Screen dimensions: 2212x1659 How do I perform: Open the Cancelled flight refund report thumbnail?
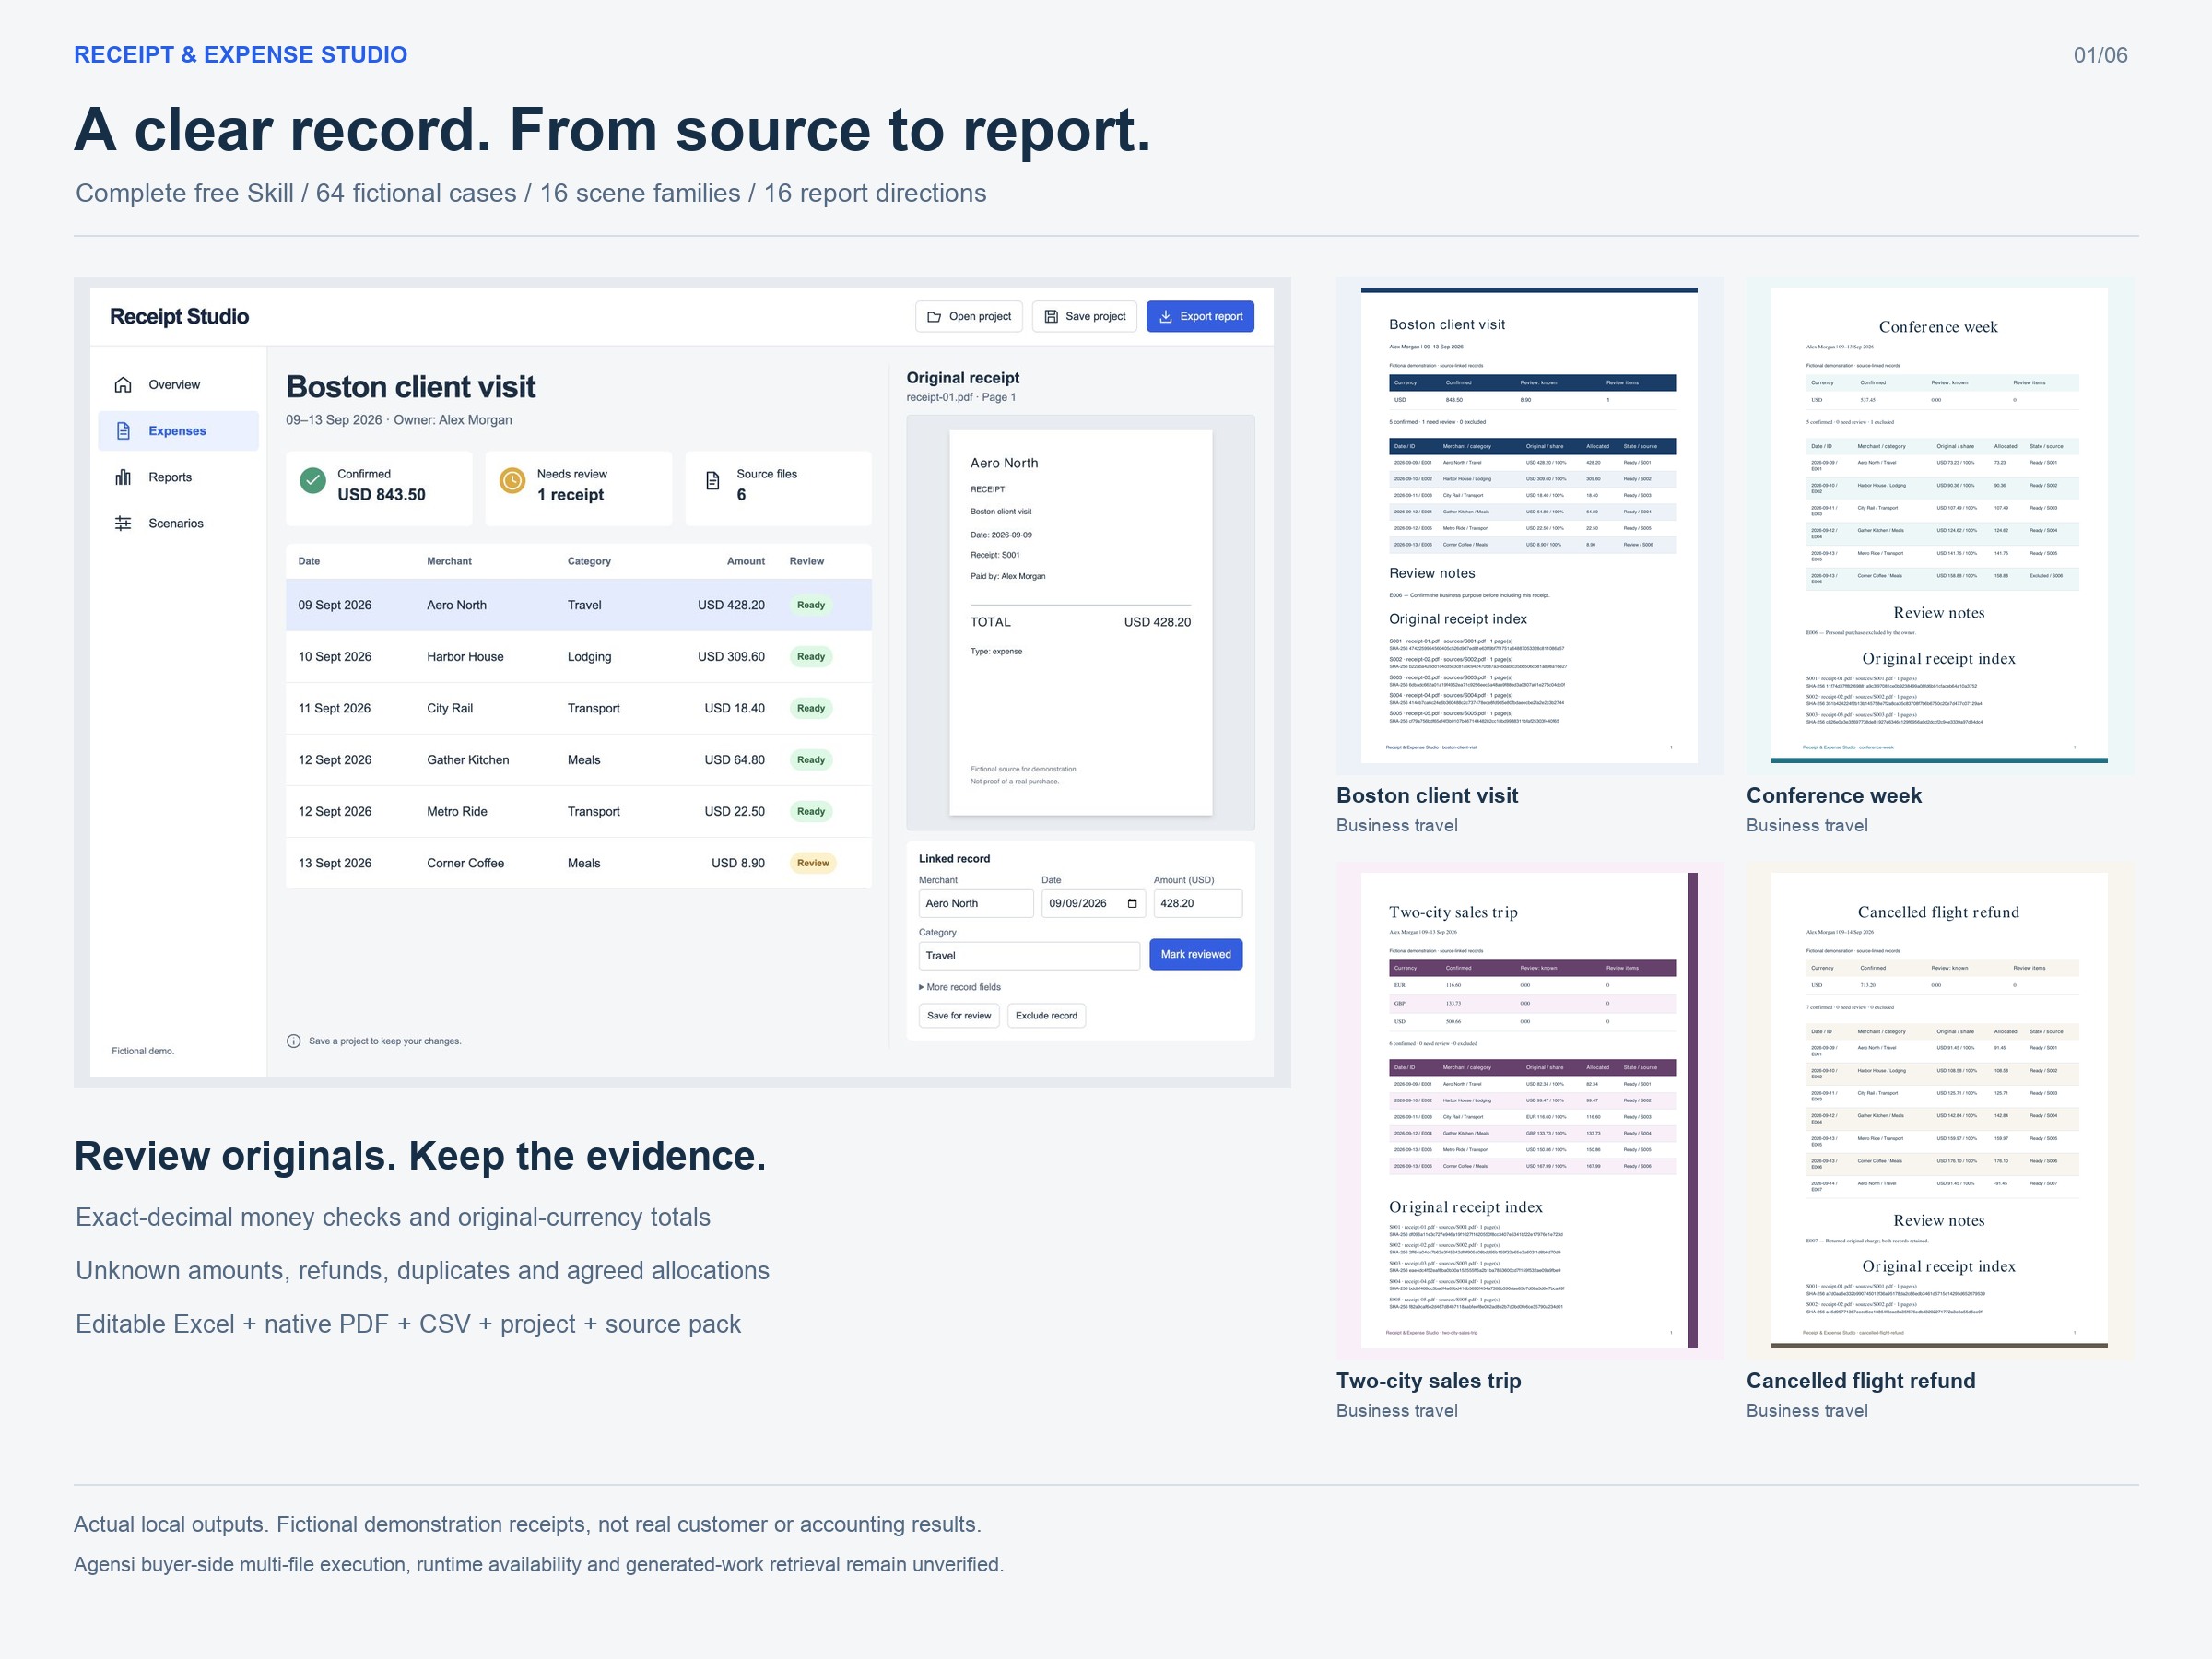(x=1939, y=1110)
